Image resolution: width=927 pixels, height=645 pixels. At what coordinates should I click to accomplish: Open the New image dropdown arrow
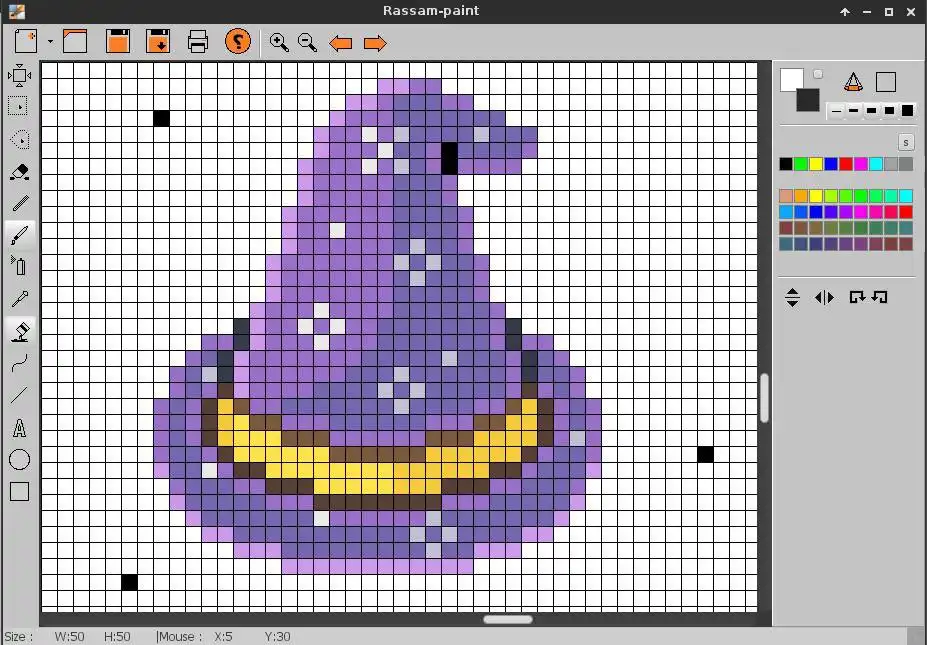50,41
